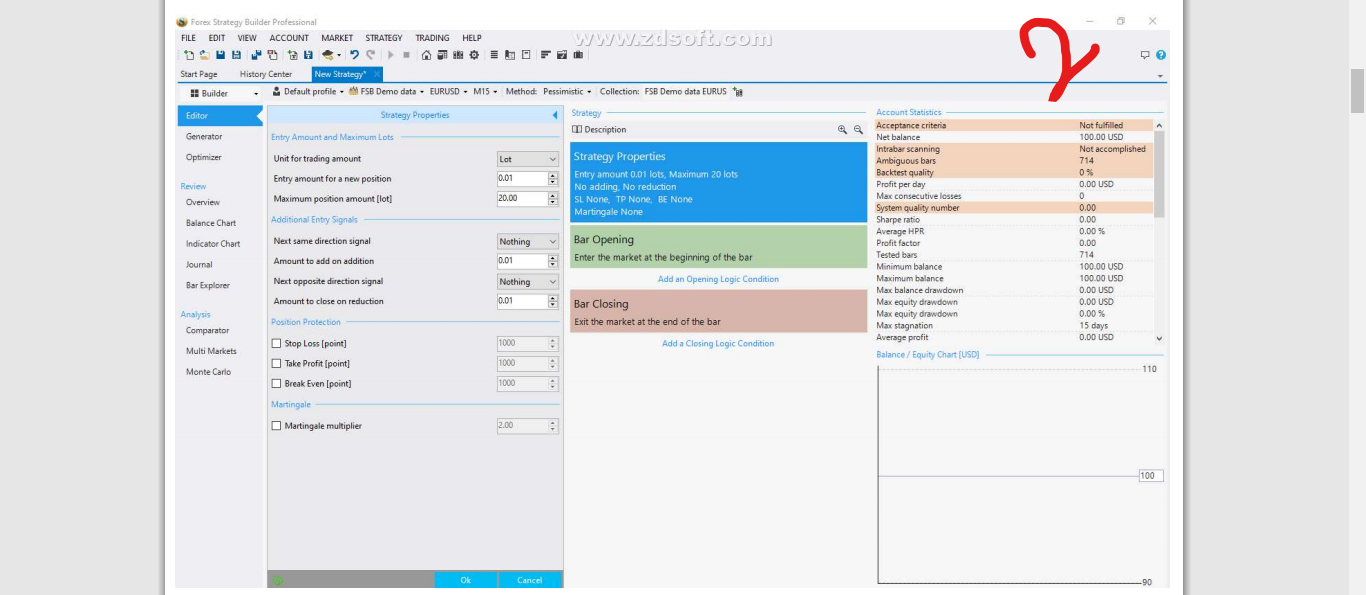
Task: Go to the Home page icon
Action: click(x=427, y=55)
